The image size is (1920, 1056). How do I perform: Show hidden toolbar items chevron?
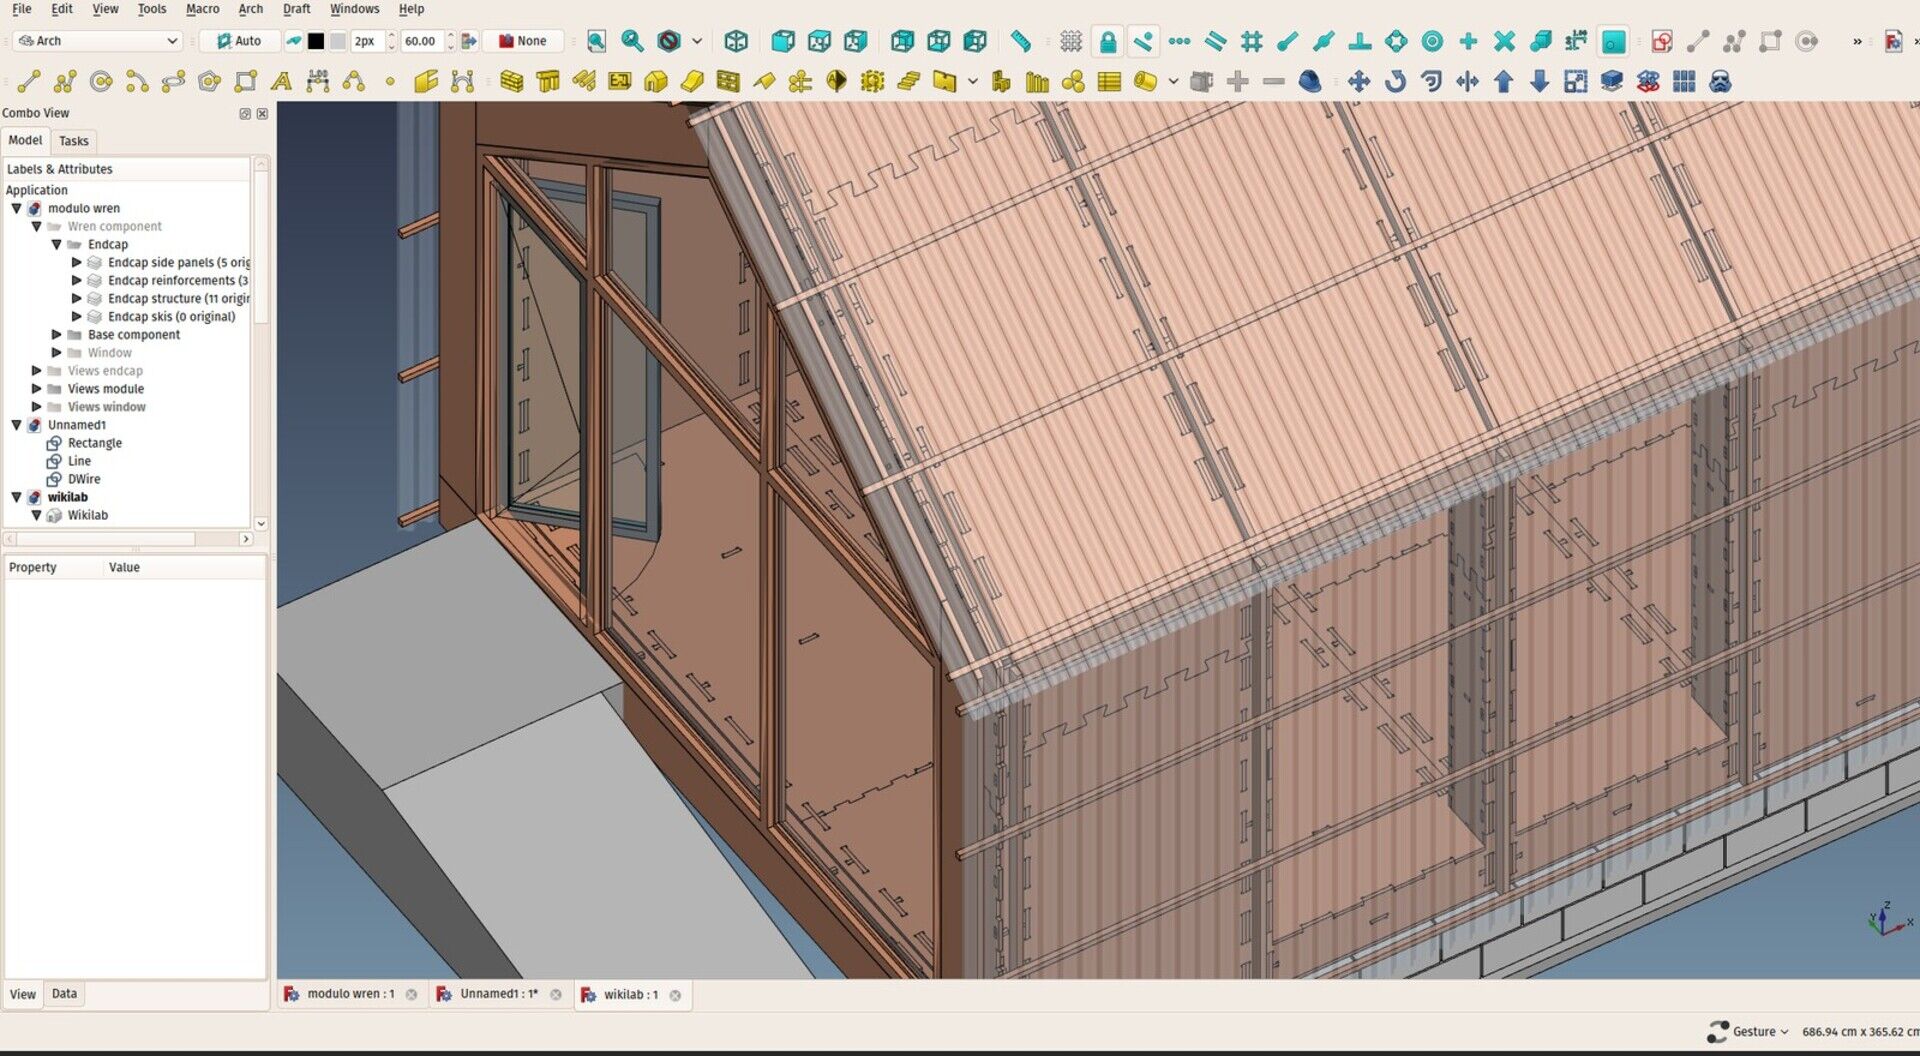click(1857, 41)
